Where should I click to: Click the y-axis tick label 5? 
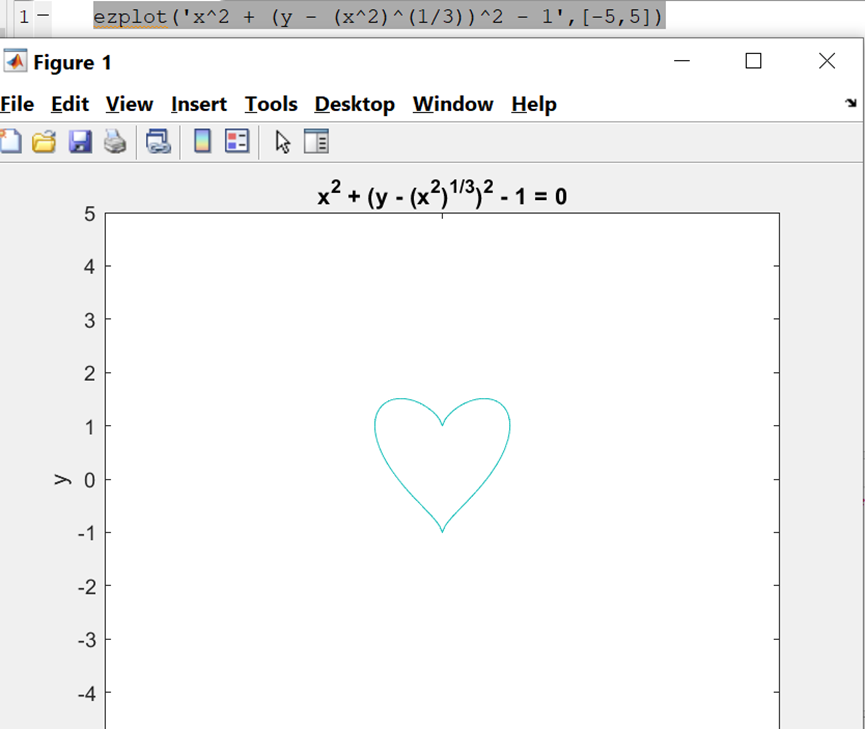point(89,214)
